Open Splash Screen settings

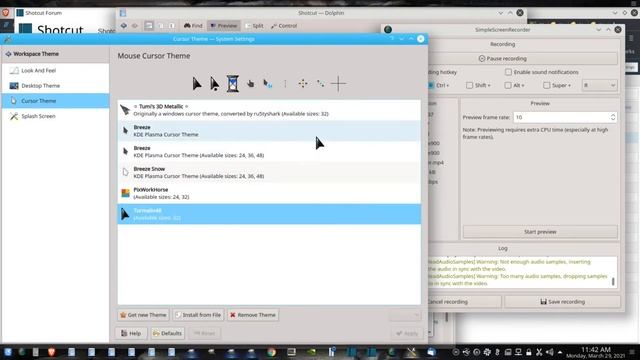[56, 116]
